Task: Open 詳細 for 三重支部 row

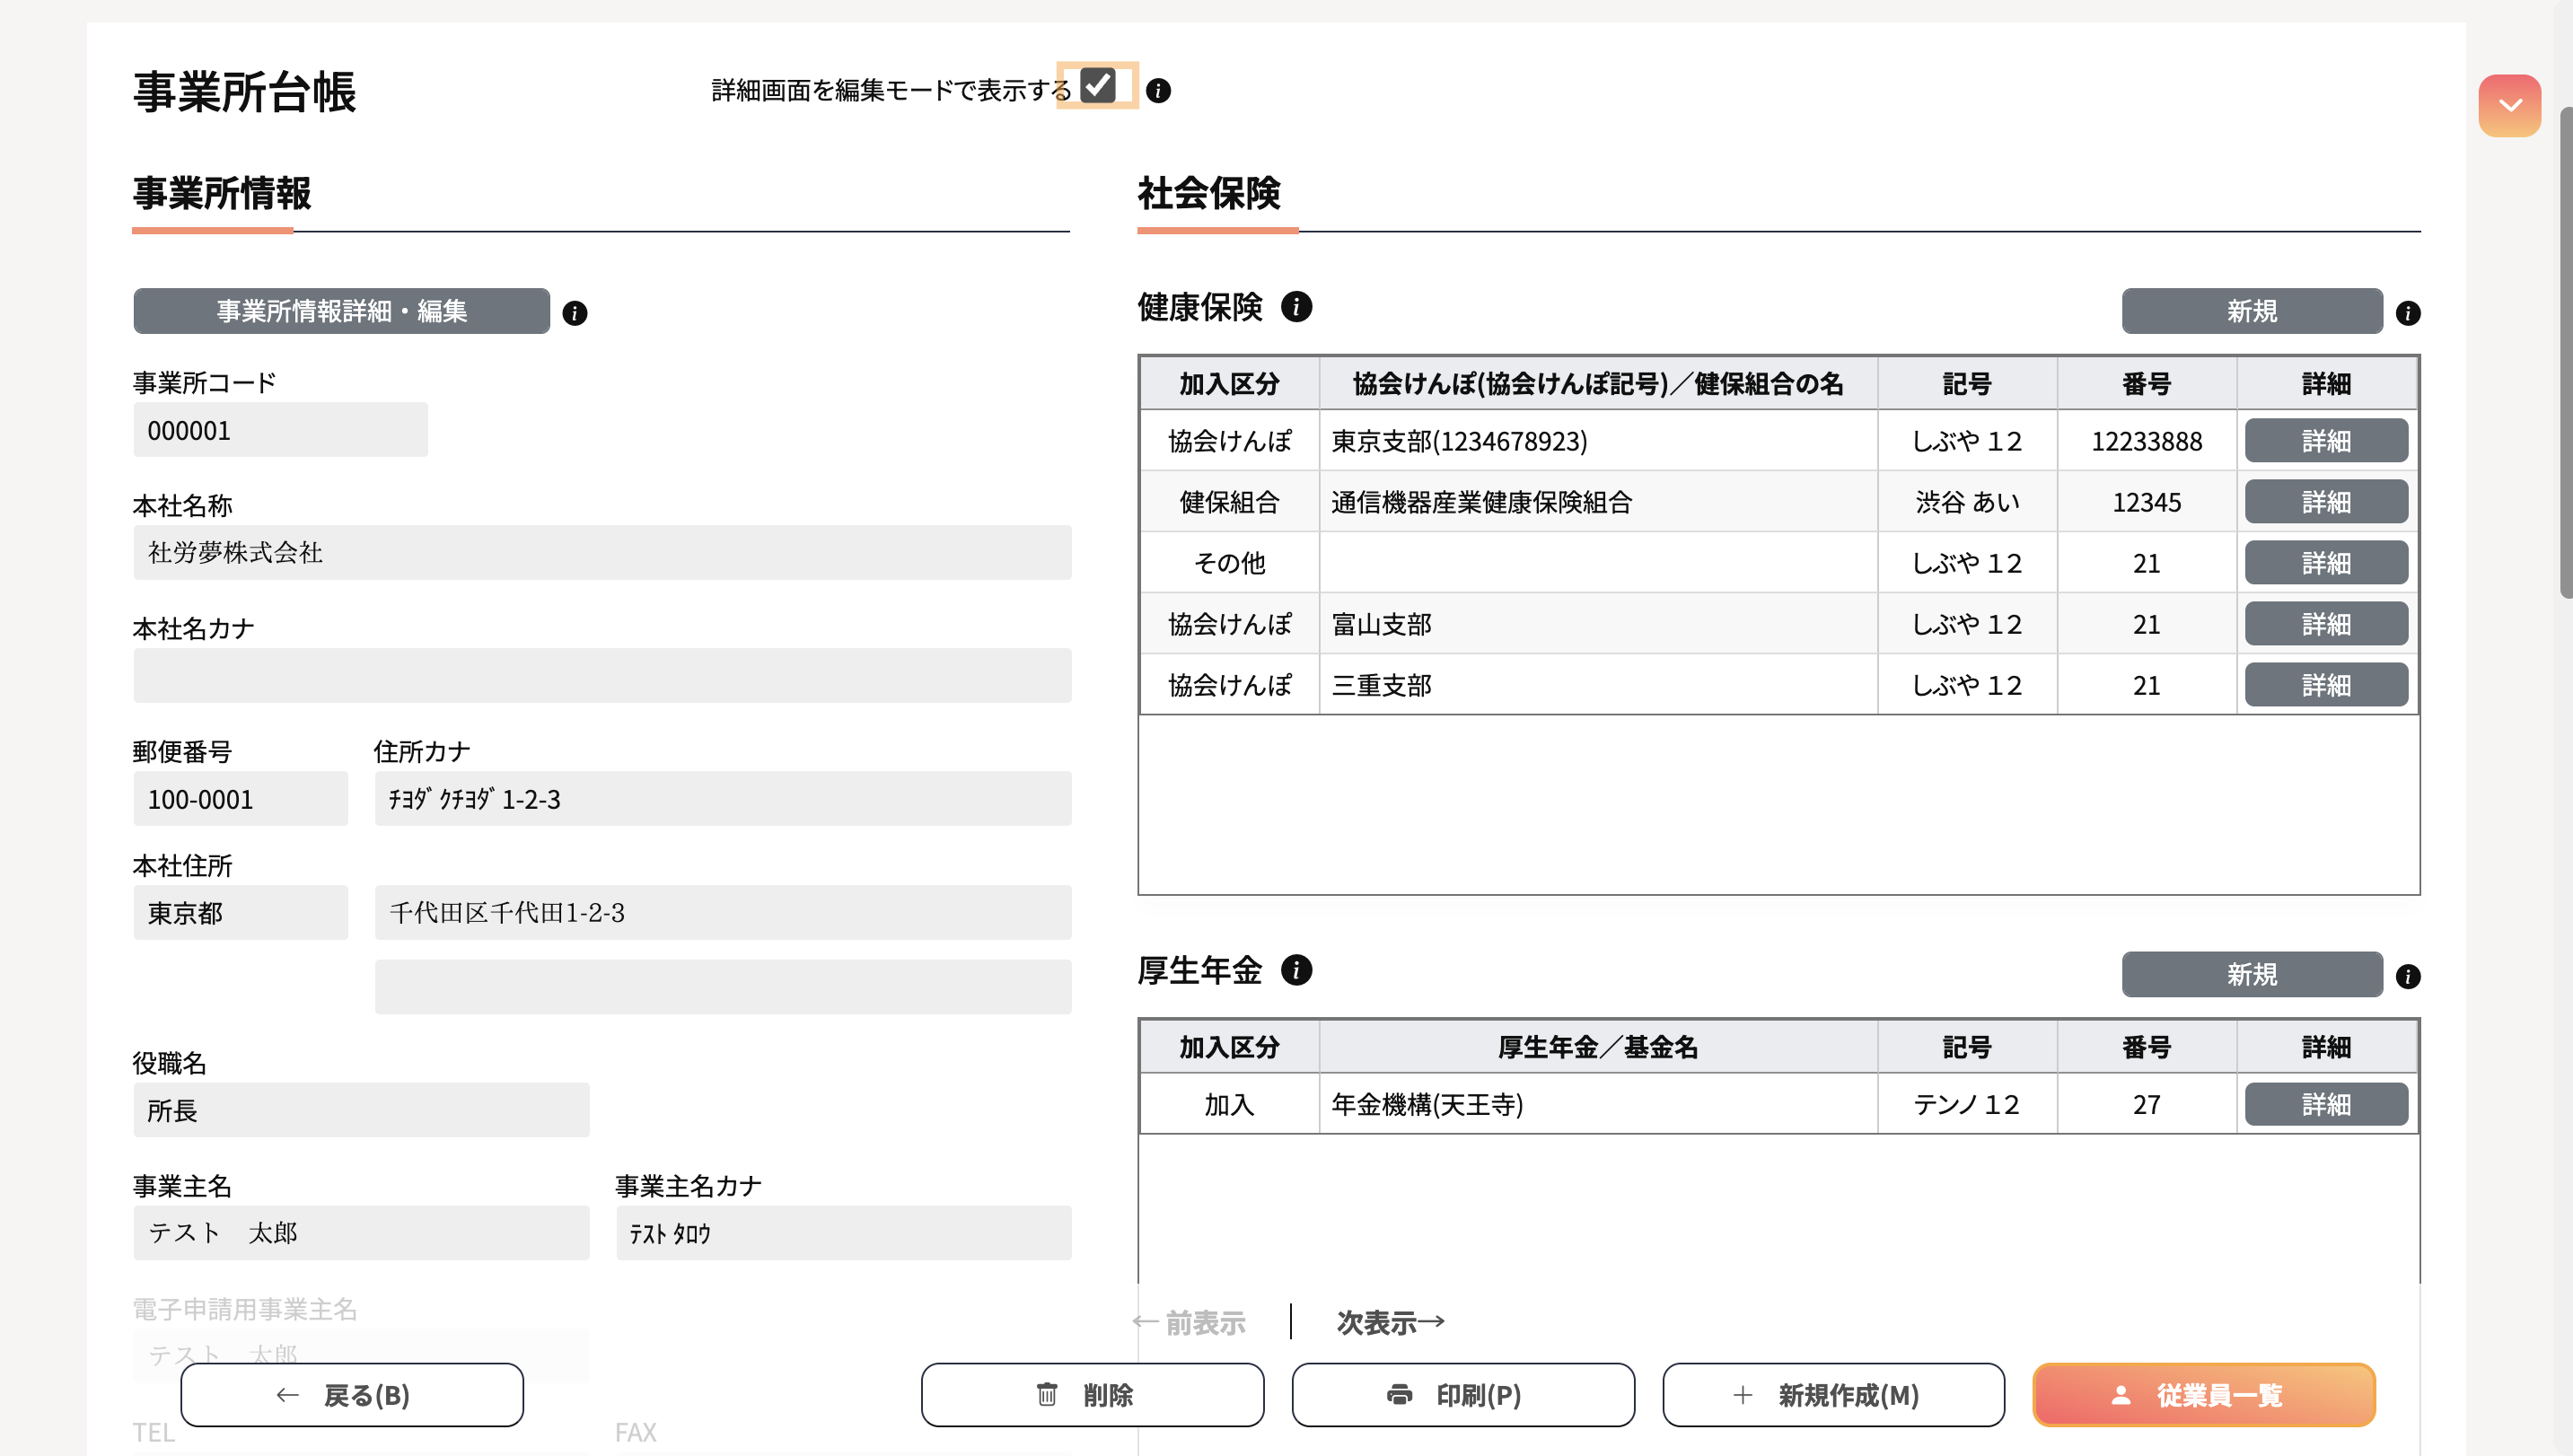Action: pyautogui.click(x=2325, y=685)
